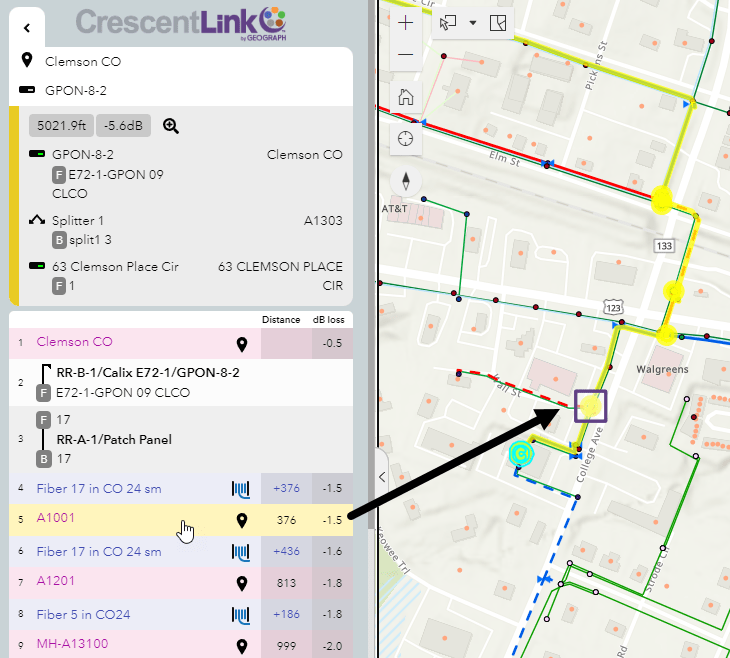Image resolution: width=730 pixels, height=658 pixels.
Task: Select the RR-A-1/Patch Panel row
Action: pyautogui.click(x=181, y=439)
